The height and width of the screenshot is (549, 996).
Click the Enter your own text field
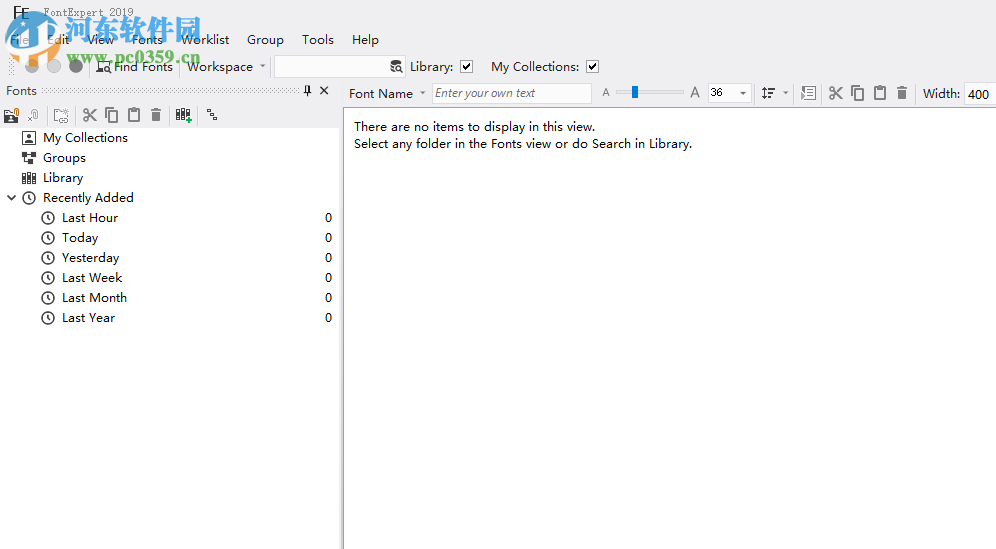point(511,93)
